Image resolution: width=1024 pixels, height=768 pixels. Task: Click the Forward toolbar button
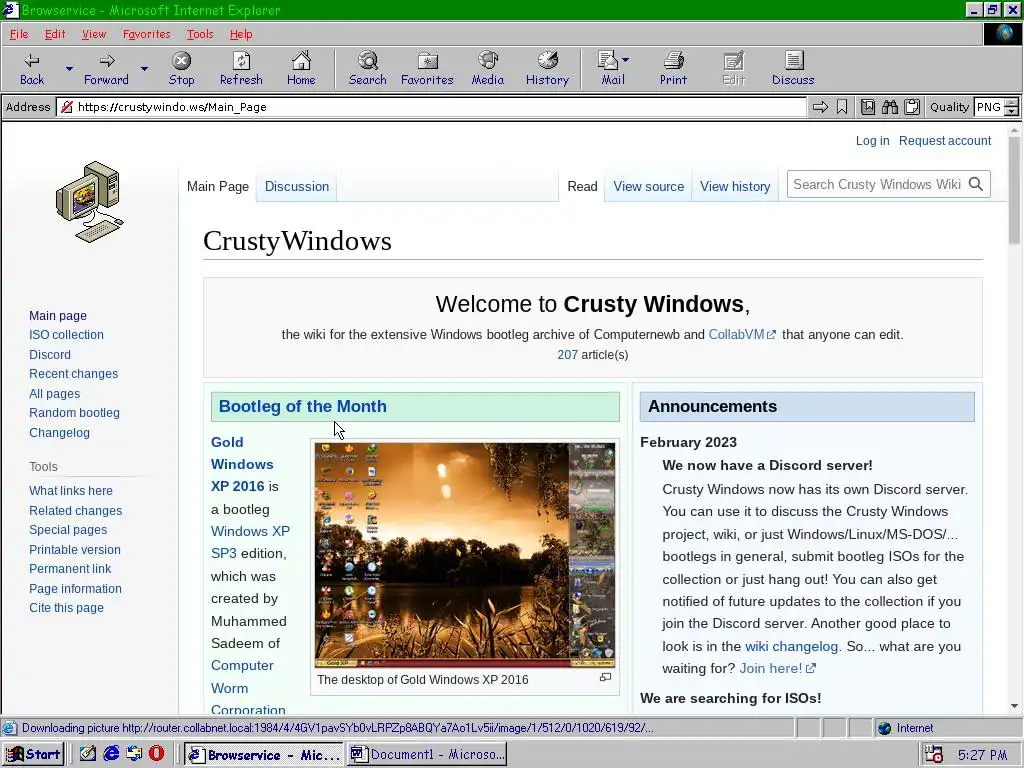tap(106, 69)
